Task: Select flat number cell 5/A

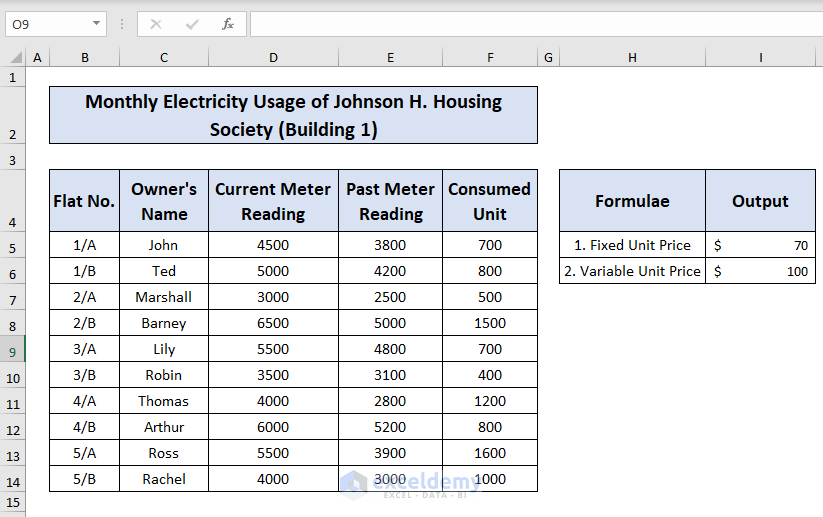Action: (x=85, y=453)
